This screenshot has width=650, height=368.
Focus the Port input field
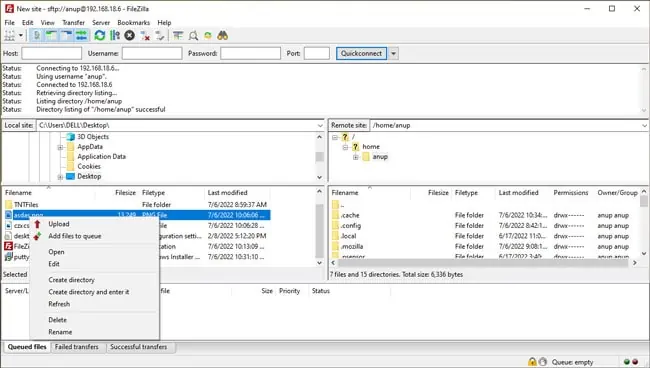[x=317, y=53]
